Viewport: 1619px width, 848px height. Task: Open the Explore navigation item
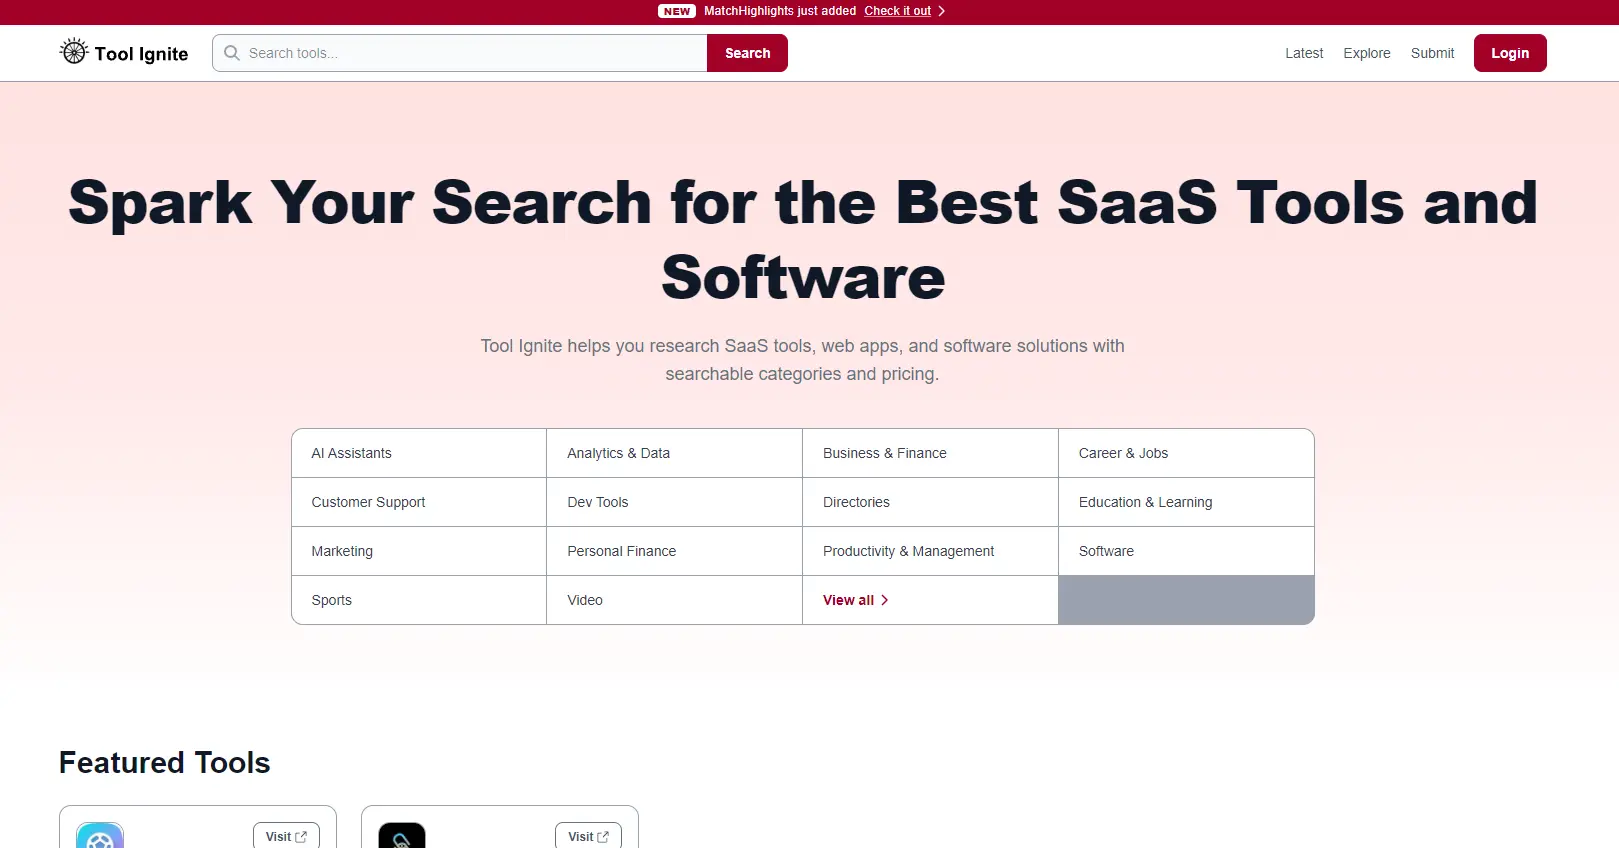(1367, 53)
